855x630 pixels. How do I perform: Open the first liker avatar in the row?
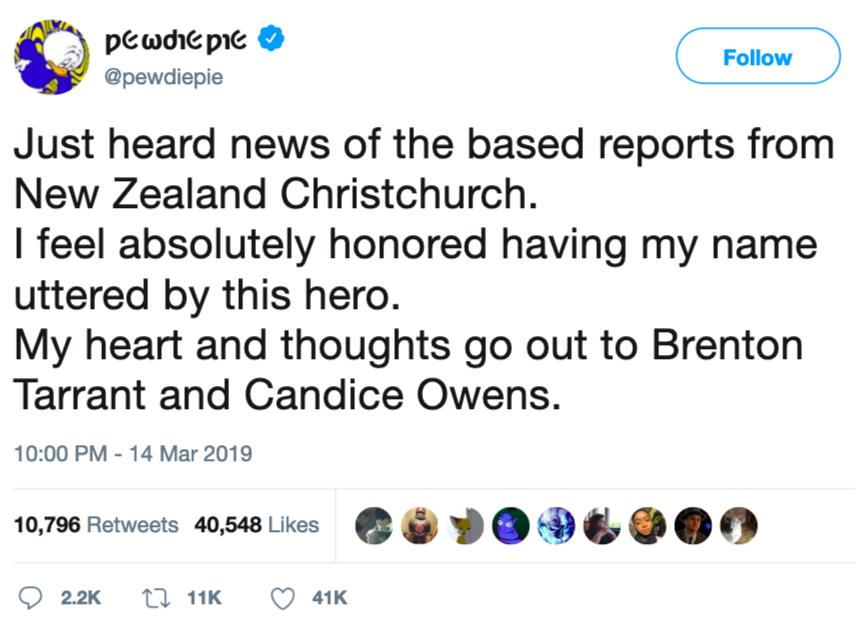tap(374, 524)
